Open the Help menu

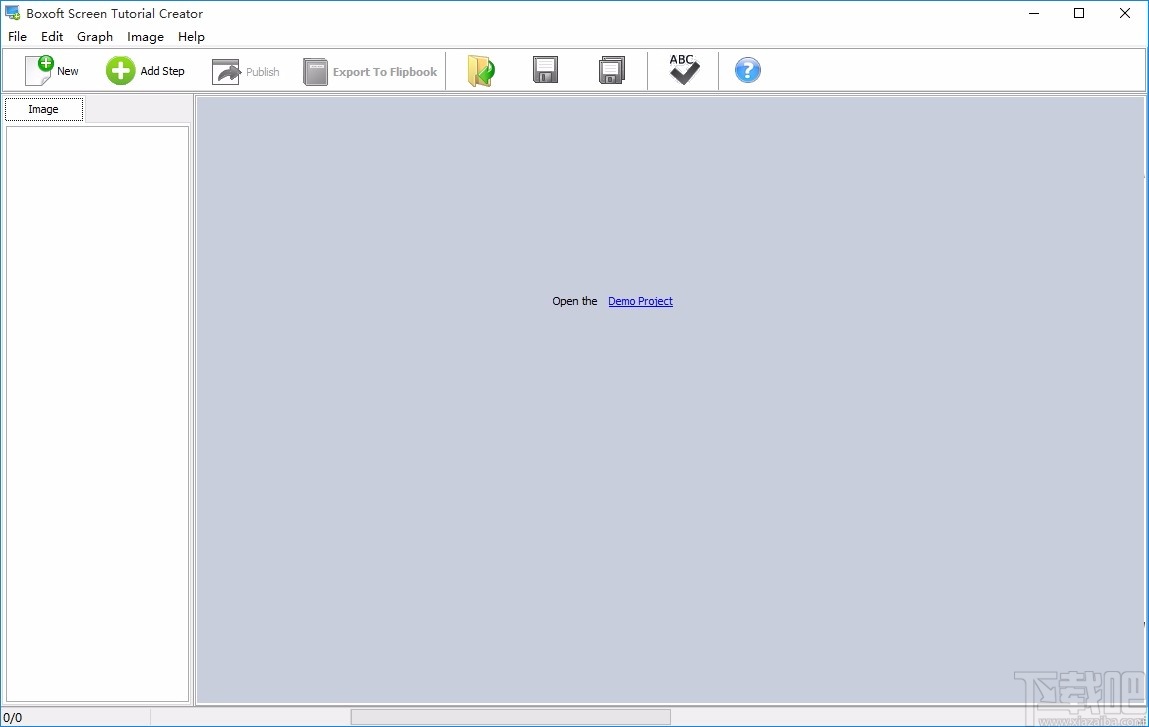[x=190, y=36]
